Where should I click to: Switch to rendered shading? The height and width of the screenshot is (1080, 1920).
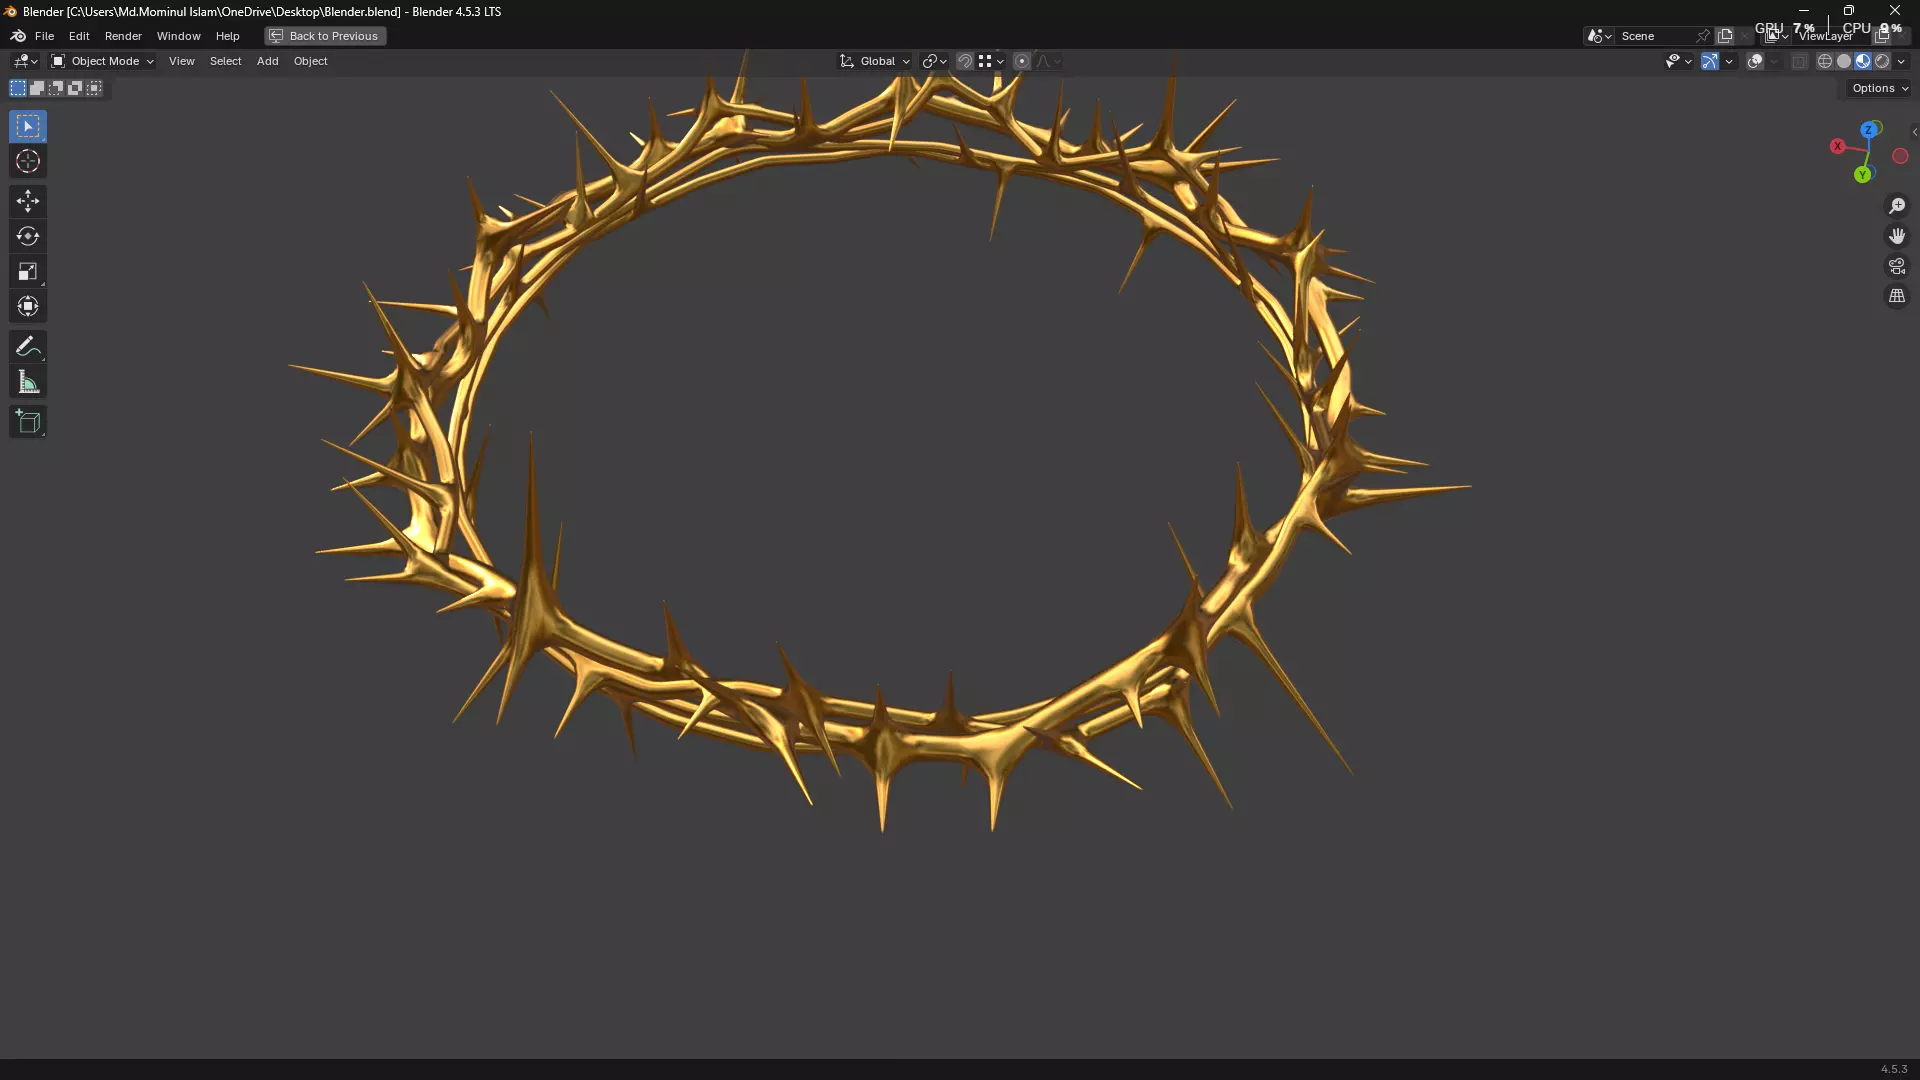tap(1882, 61)
